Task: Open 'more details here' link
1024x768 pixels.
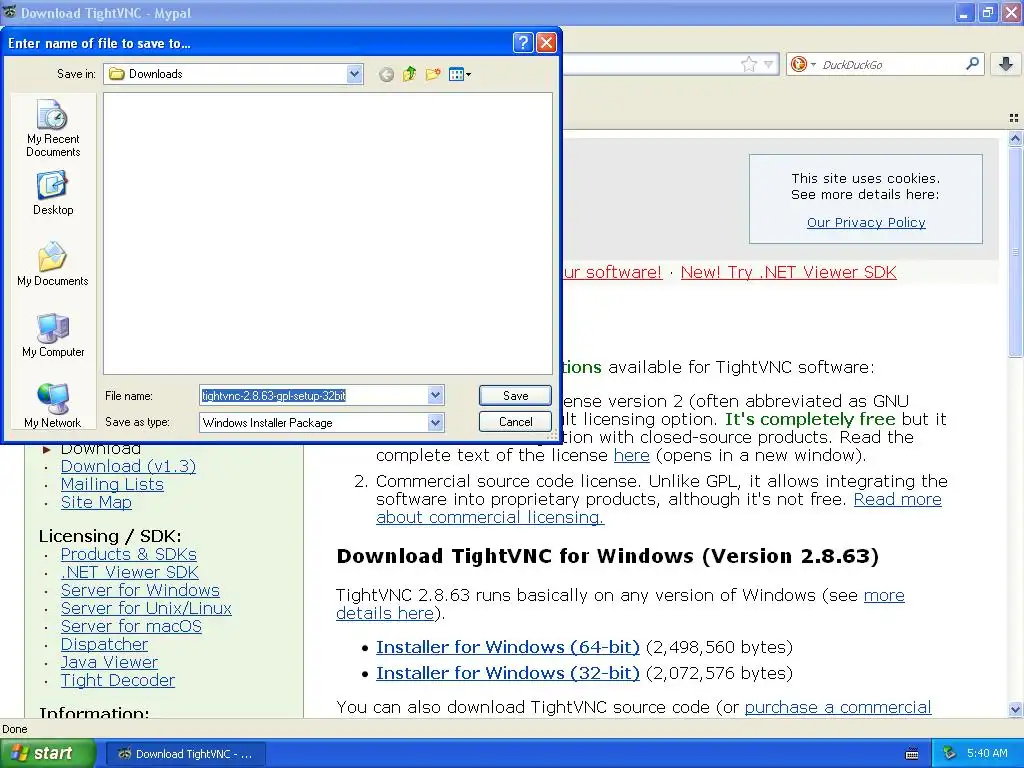Action: click(884, 596)
